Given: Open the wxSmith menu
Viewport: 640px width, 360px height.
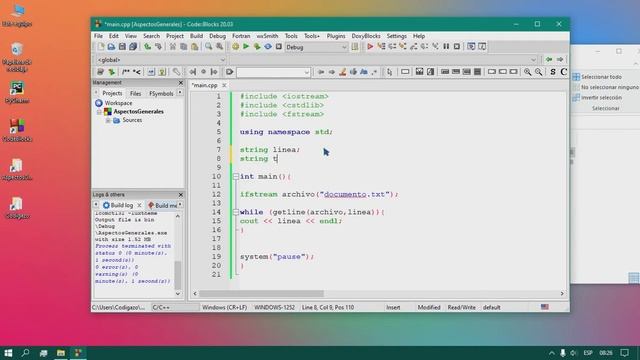Looking at the screenshot, I should (267, 36).
